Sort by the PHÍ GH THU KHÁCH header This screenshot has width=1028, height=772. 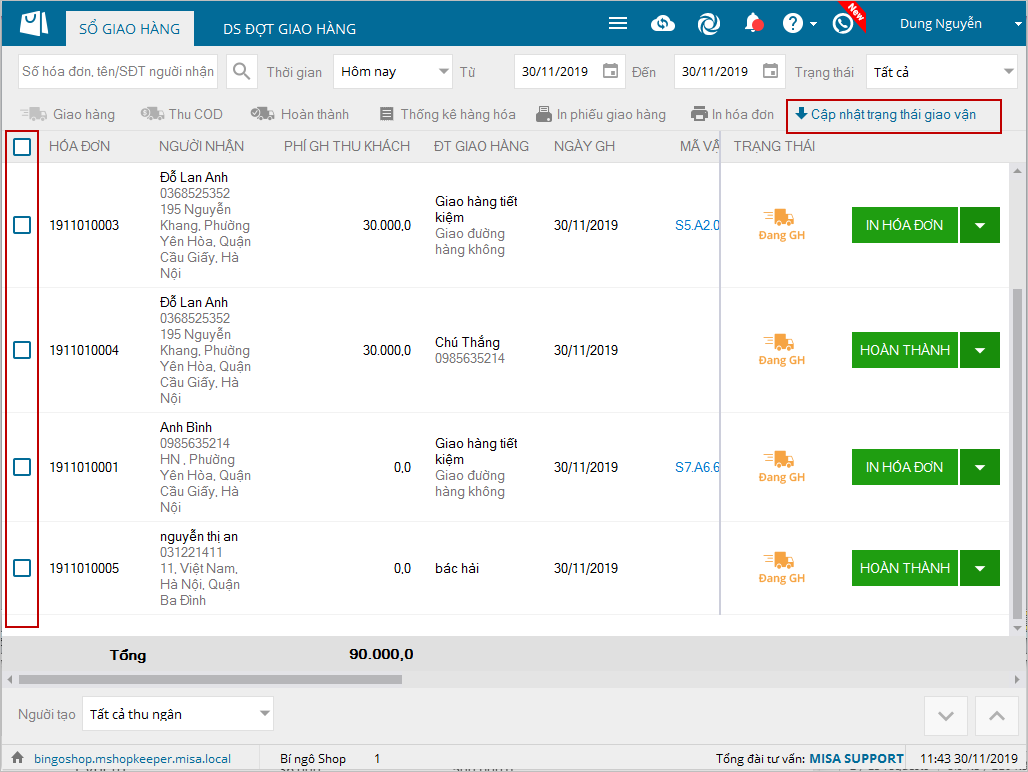click(347, 146)
